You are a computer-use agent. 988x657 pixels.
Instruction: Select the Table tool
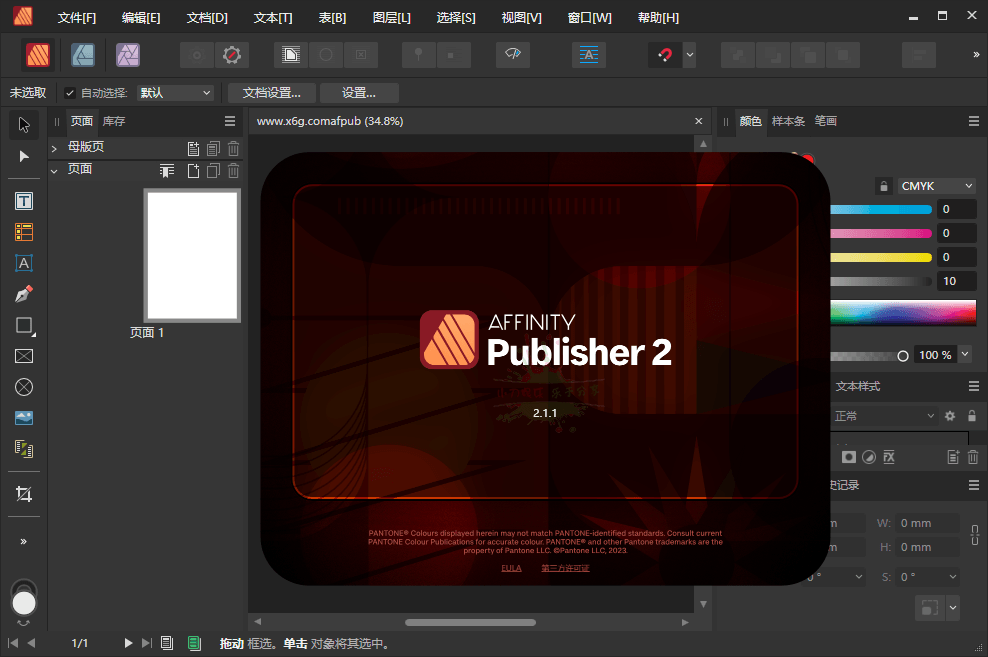pos(24,231)
